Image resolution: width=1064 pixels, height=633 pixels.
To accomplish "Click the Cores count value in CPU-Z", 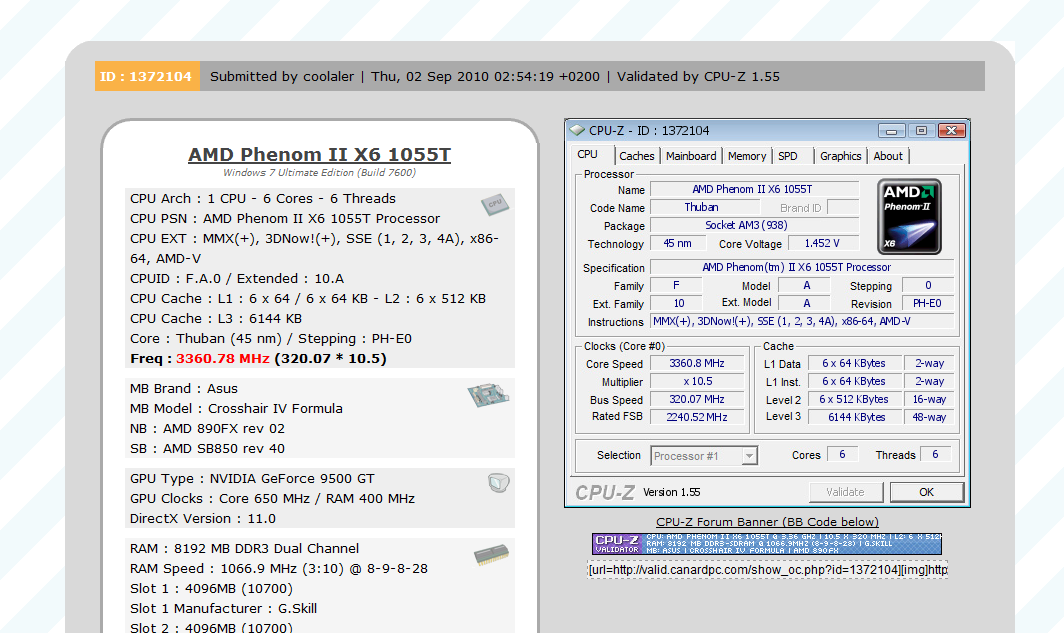I will point(842,454).
